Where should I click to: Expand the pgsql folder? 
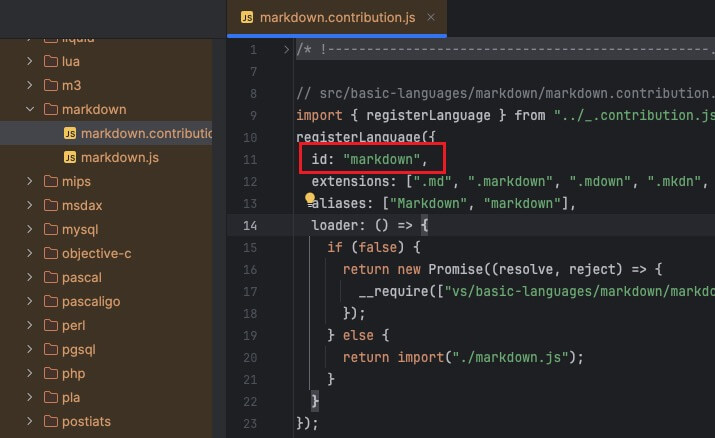30,349
